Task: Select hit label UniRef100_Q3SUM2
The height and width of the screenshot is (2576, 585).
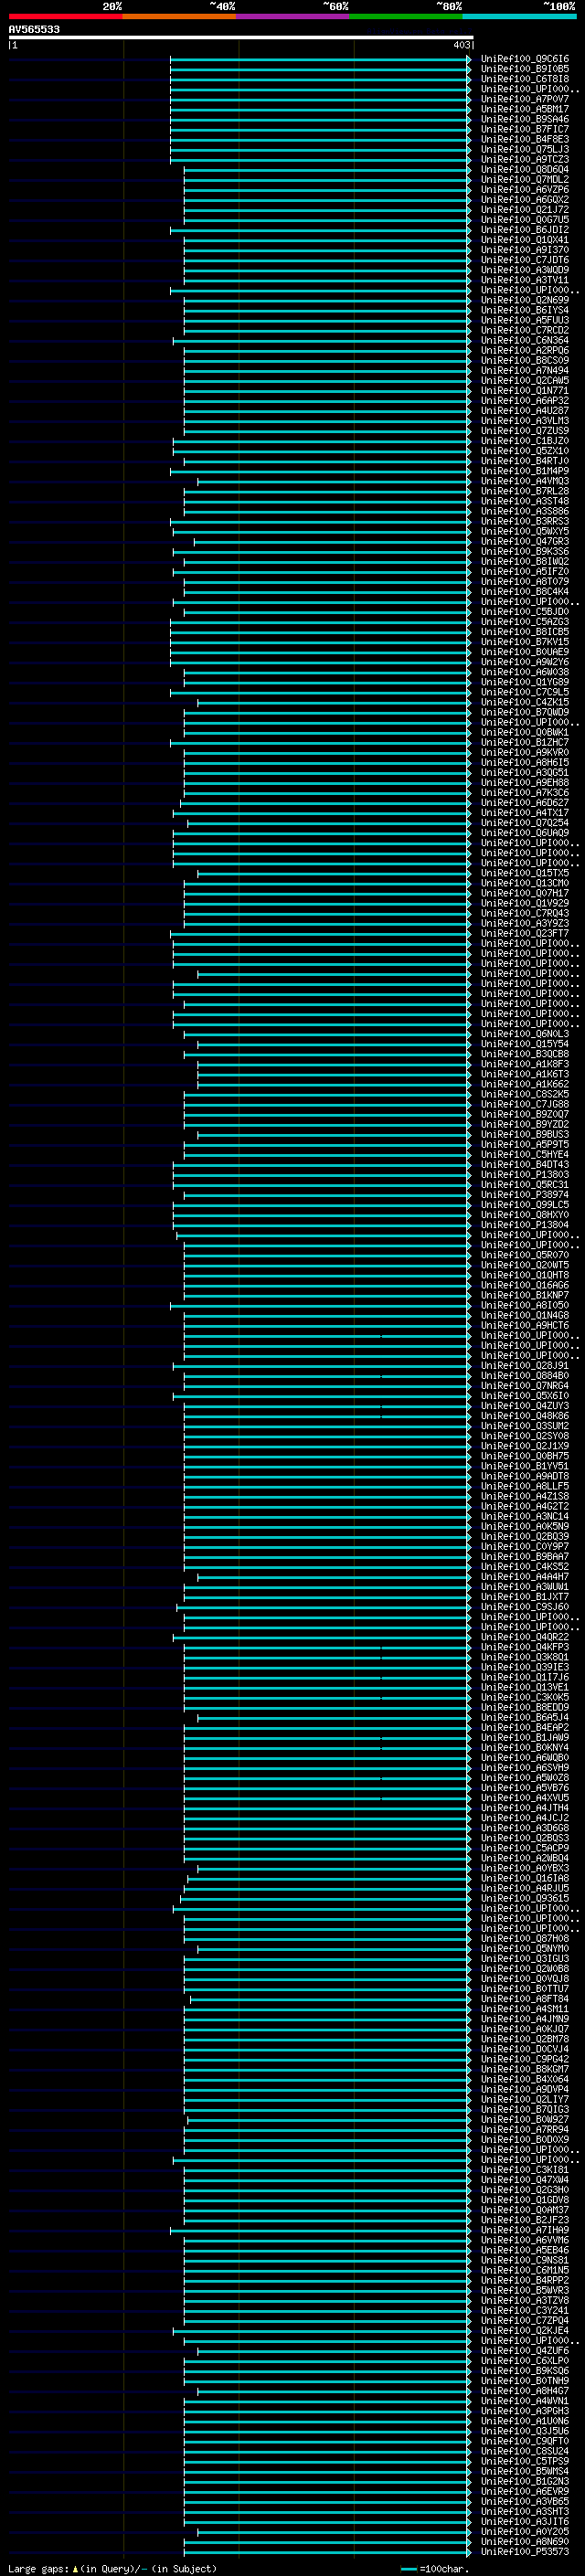Action: [x=525, y=1426]
